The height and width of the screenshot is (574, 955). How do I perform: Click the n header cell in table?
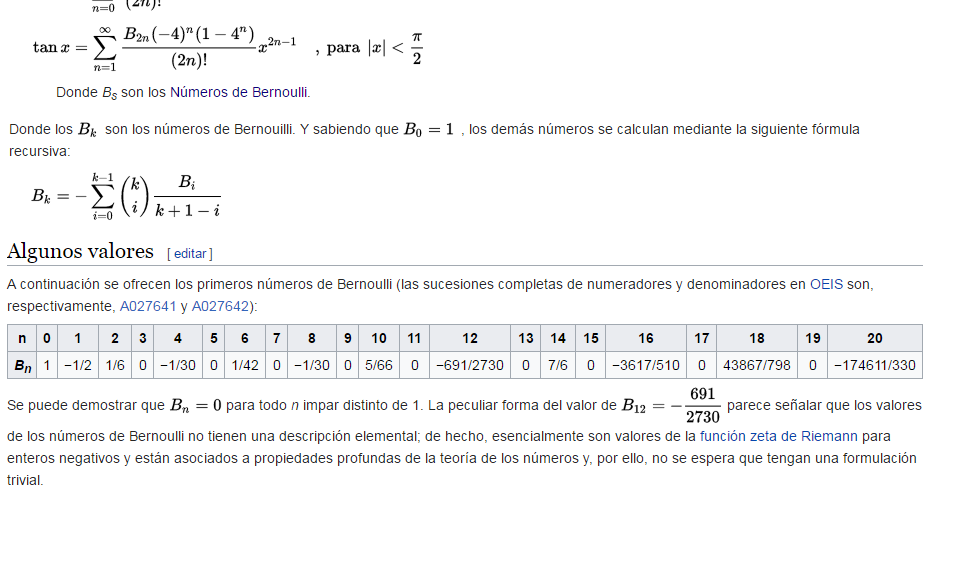[22, 338]
